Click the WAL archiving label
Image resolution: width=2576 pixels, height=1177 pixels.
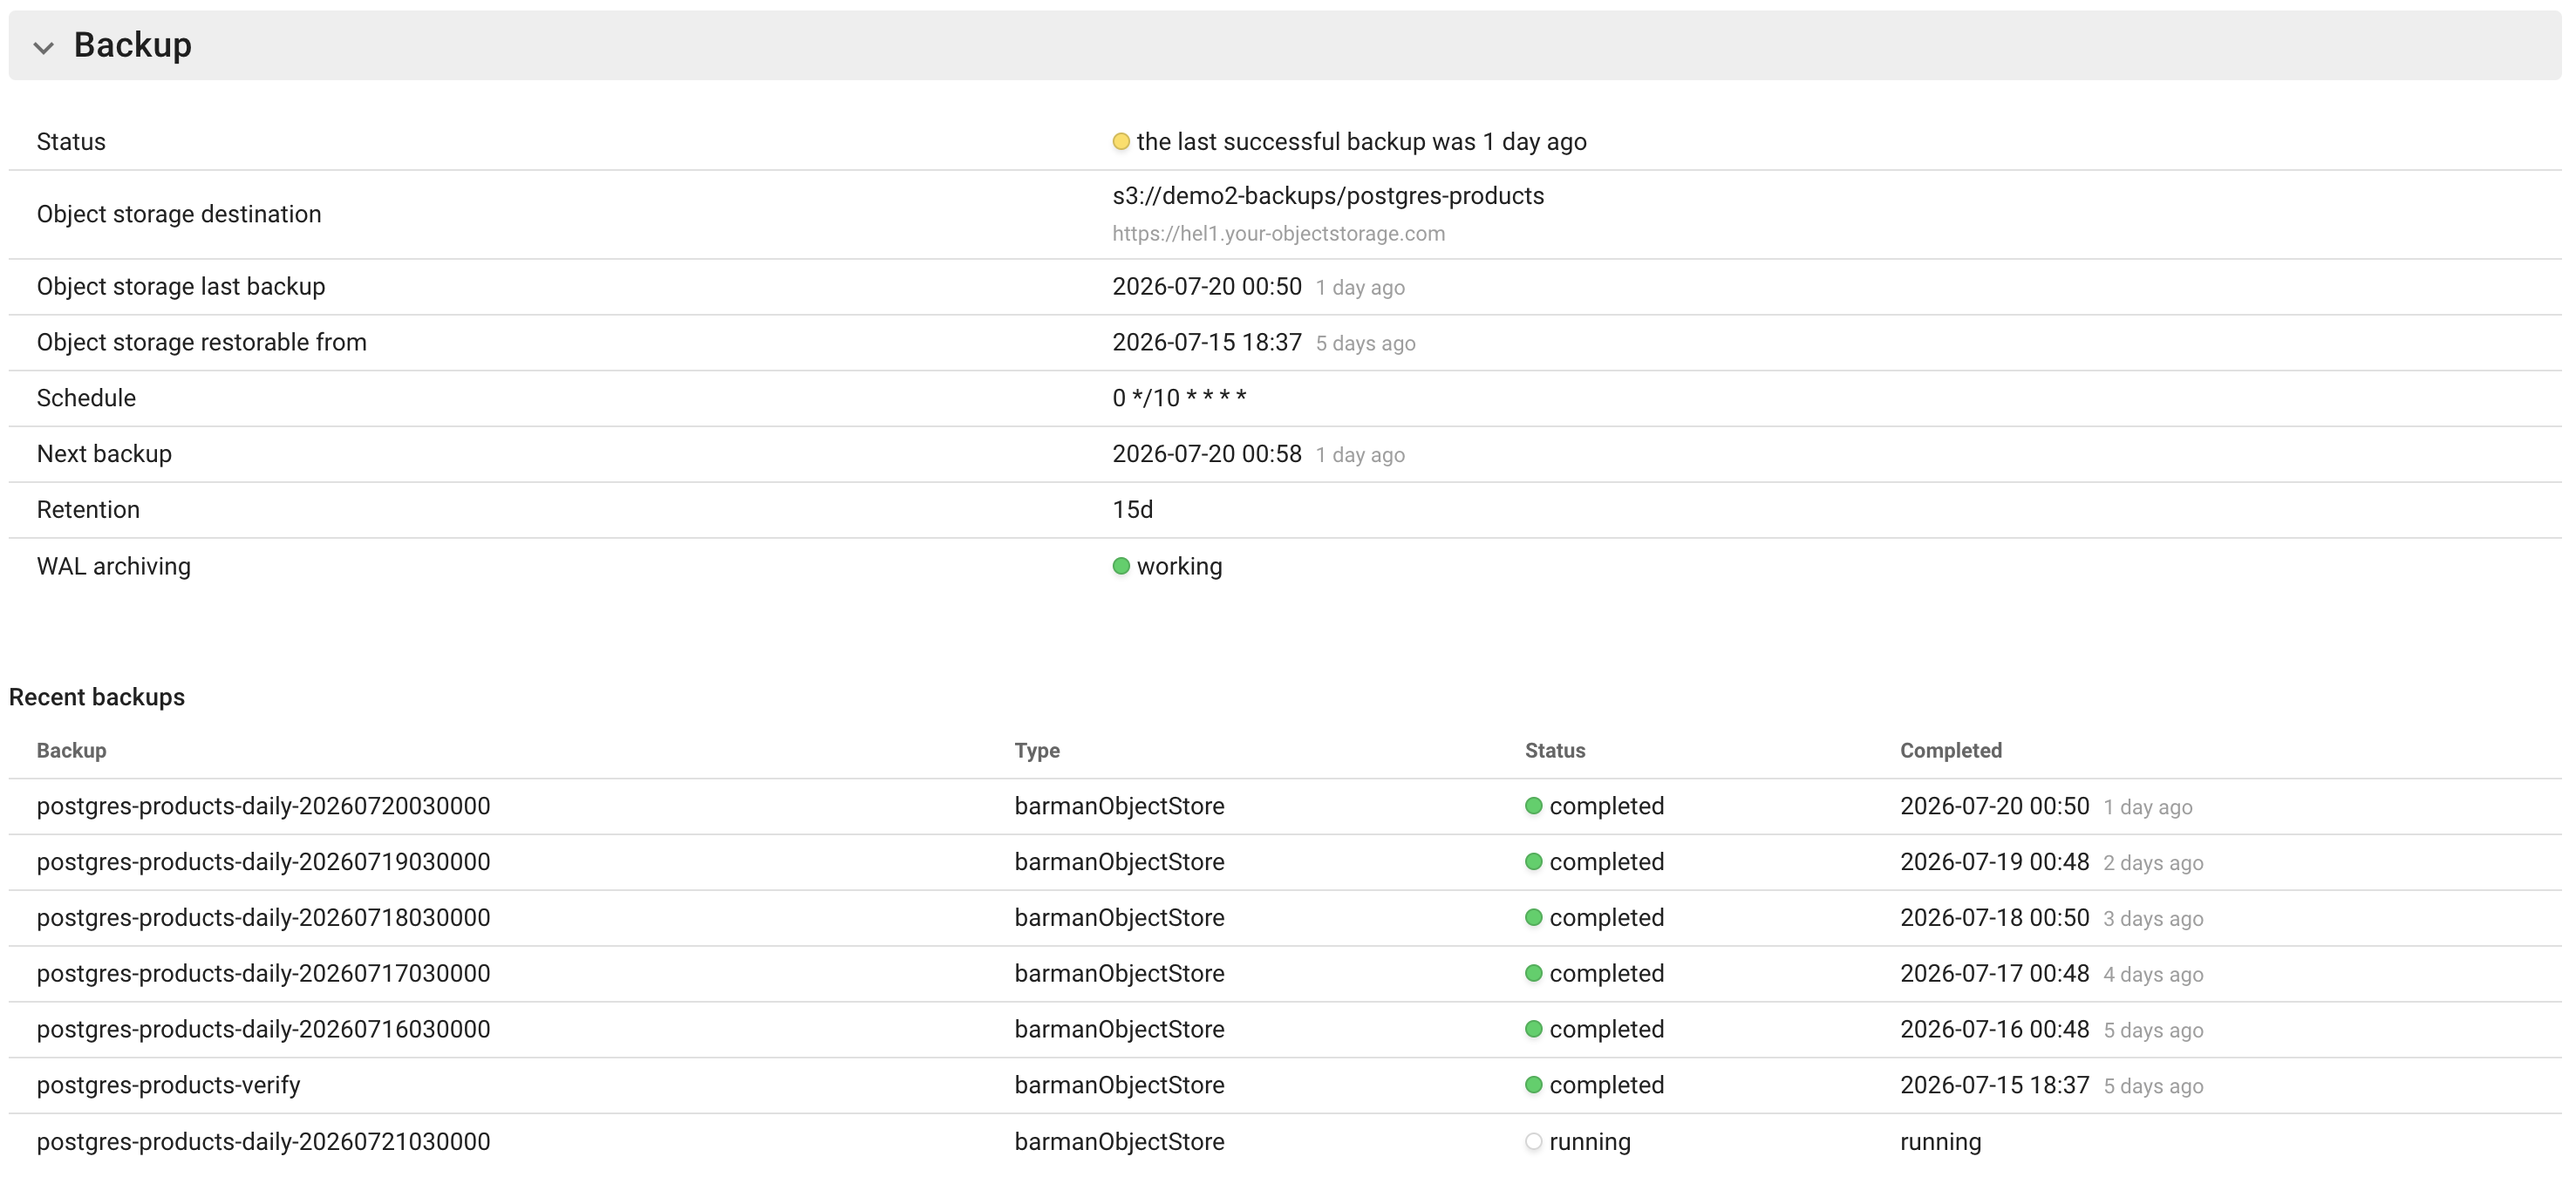pos(114,566)
